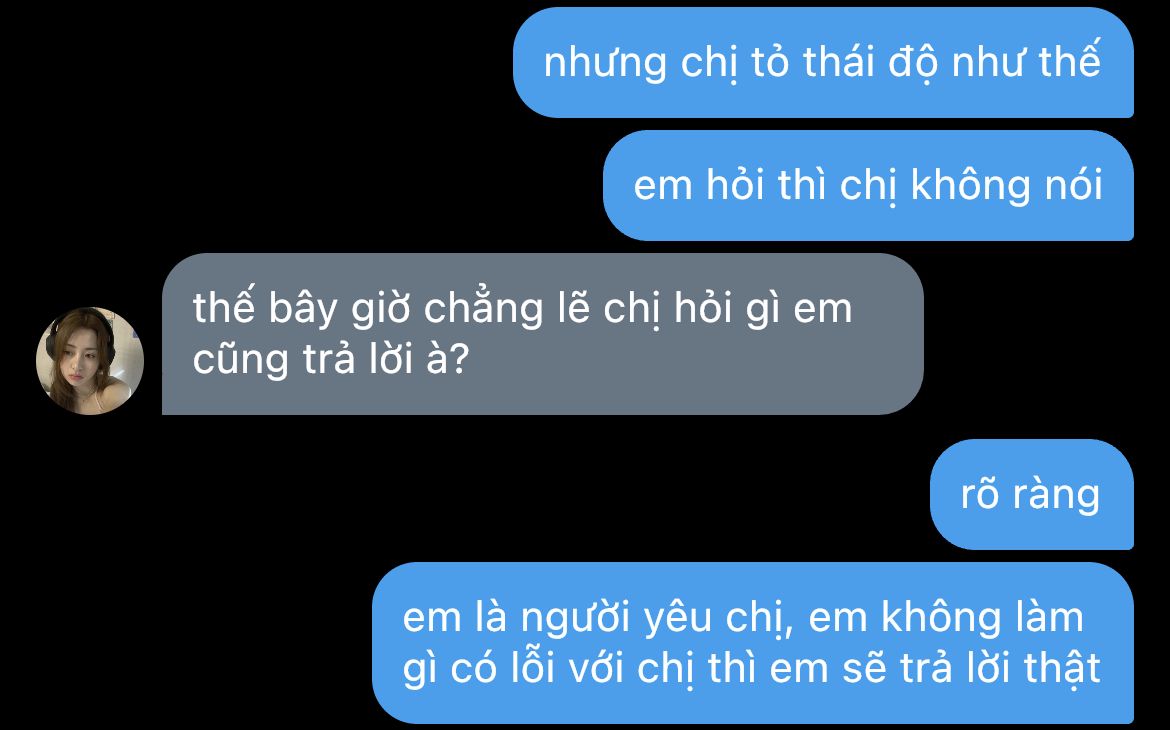Select the "em hỏi thì chị không nói" bubble
The height and width of the screenshot is (730, 1170).
(868, 185)
